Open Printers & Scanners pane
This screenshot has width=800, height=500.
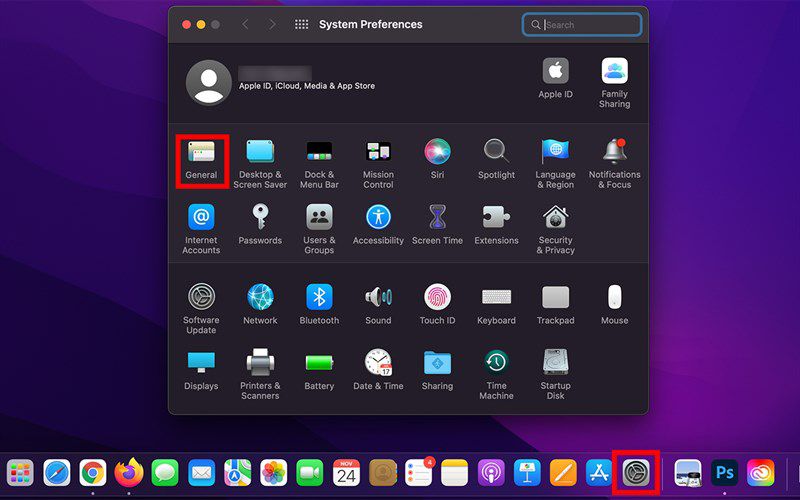click(x=260, y=374)
